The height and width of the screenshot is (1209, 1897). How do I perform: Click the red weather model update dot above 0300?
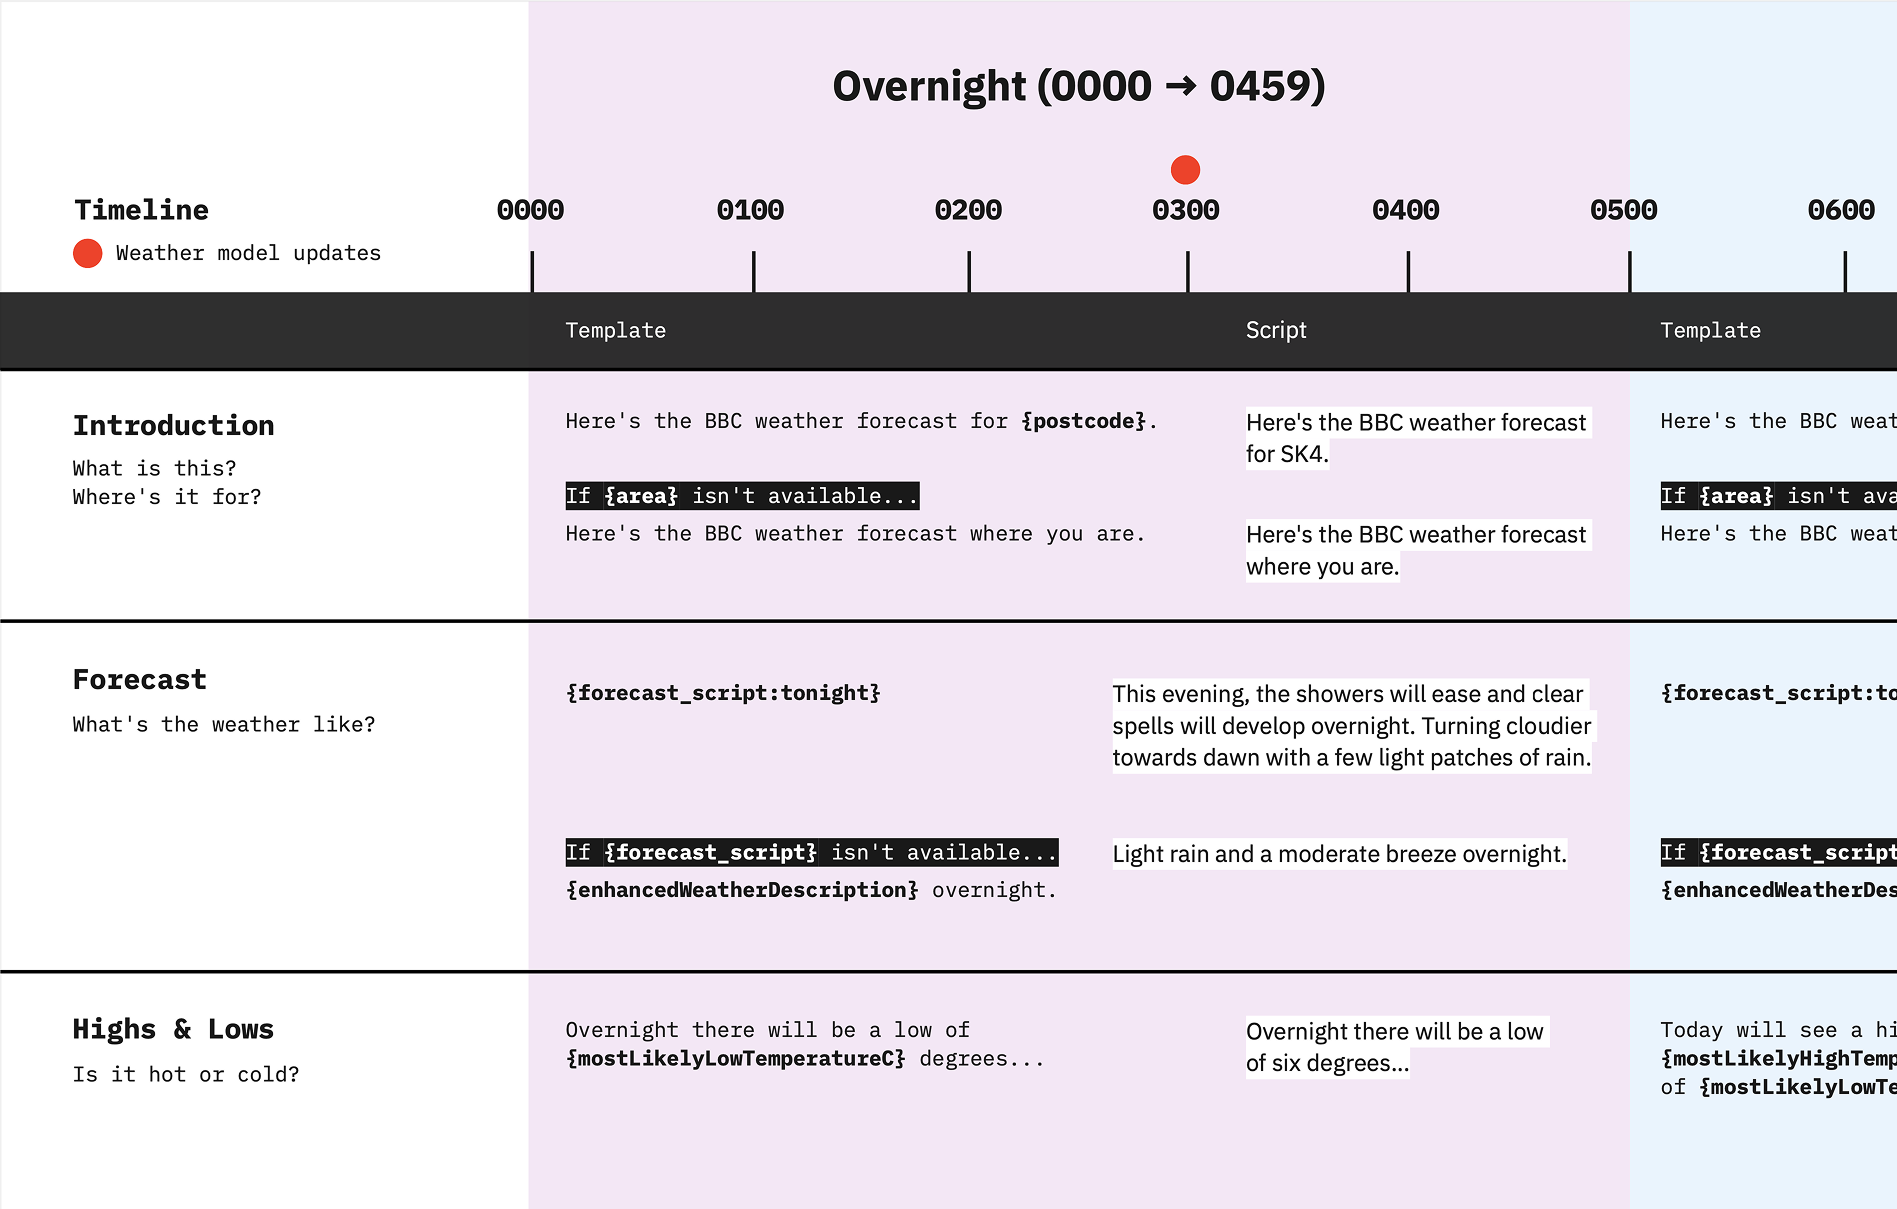point(1185,170)
